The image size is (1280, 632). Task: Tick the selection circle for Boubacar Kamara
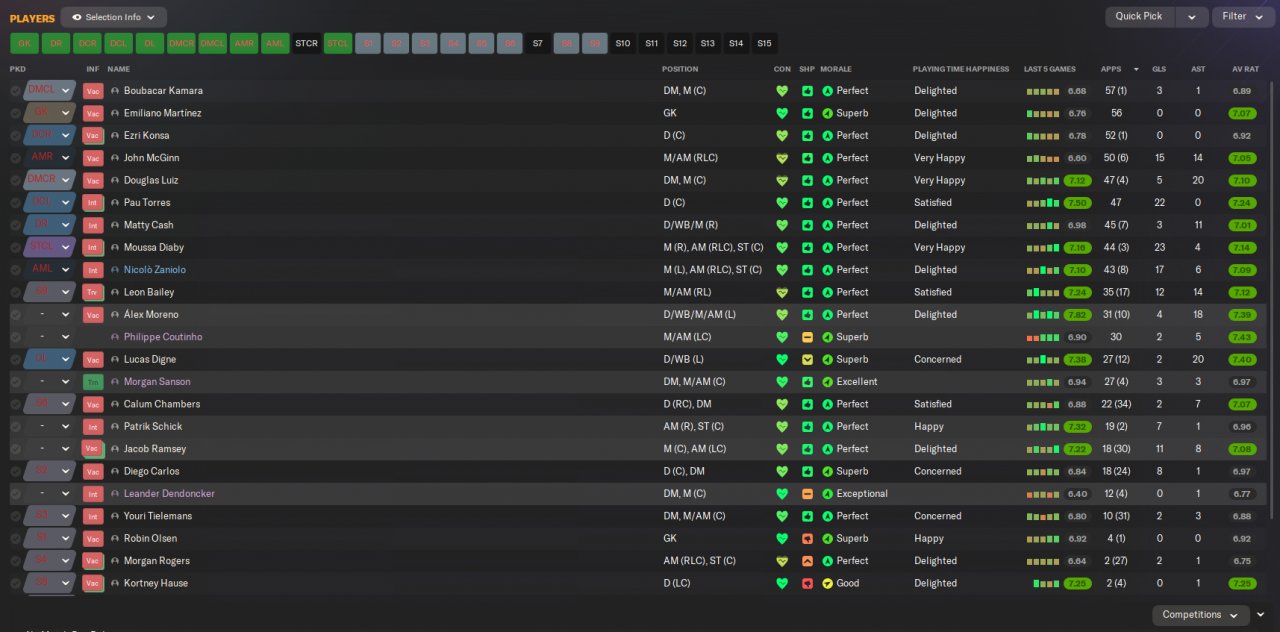tap(15, 91)
